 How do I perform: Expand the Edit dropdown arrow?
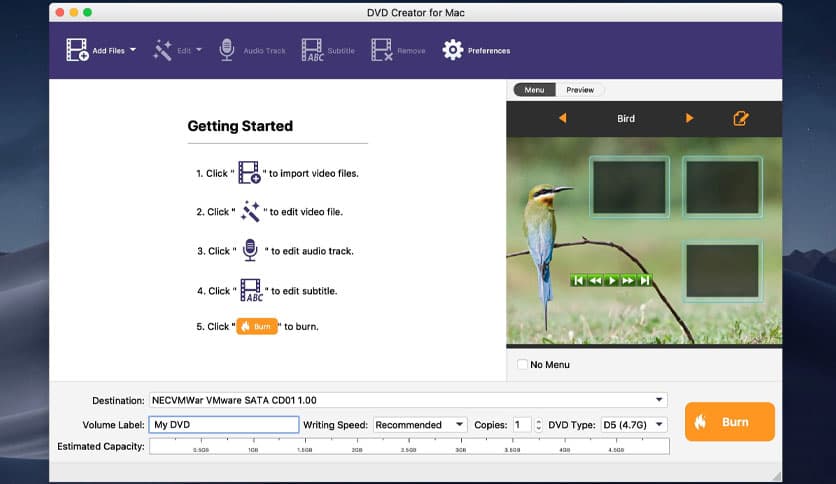coord(199,50)
